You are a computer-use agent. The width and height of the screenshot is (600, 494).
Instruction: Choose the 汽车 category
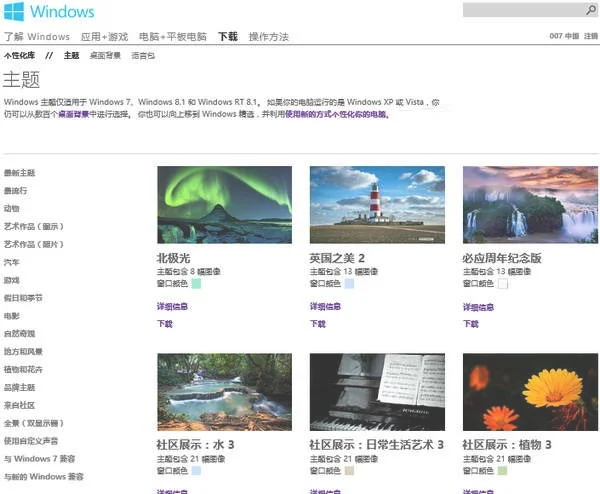(11, 262)
